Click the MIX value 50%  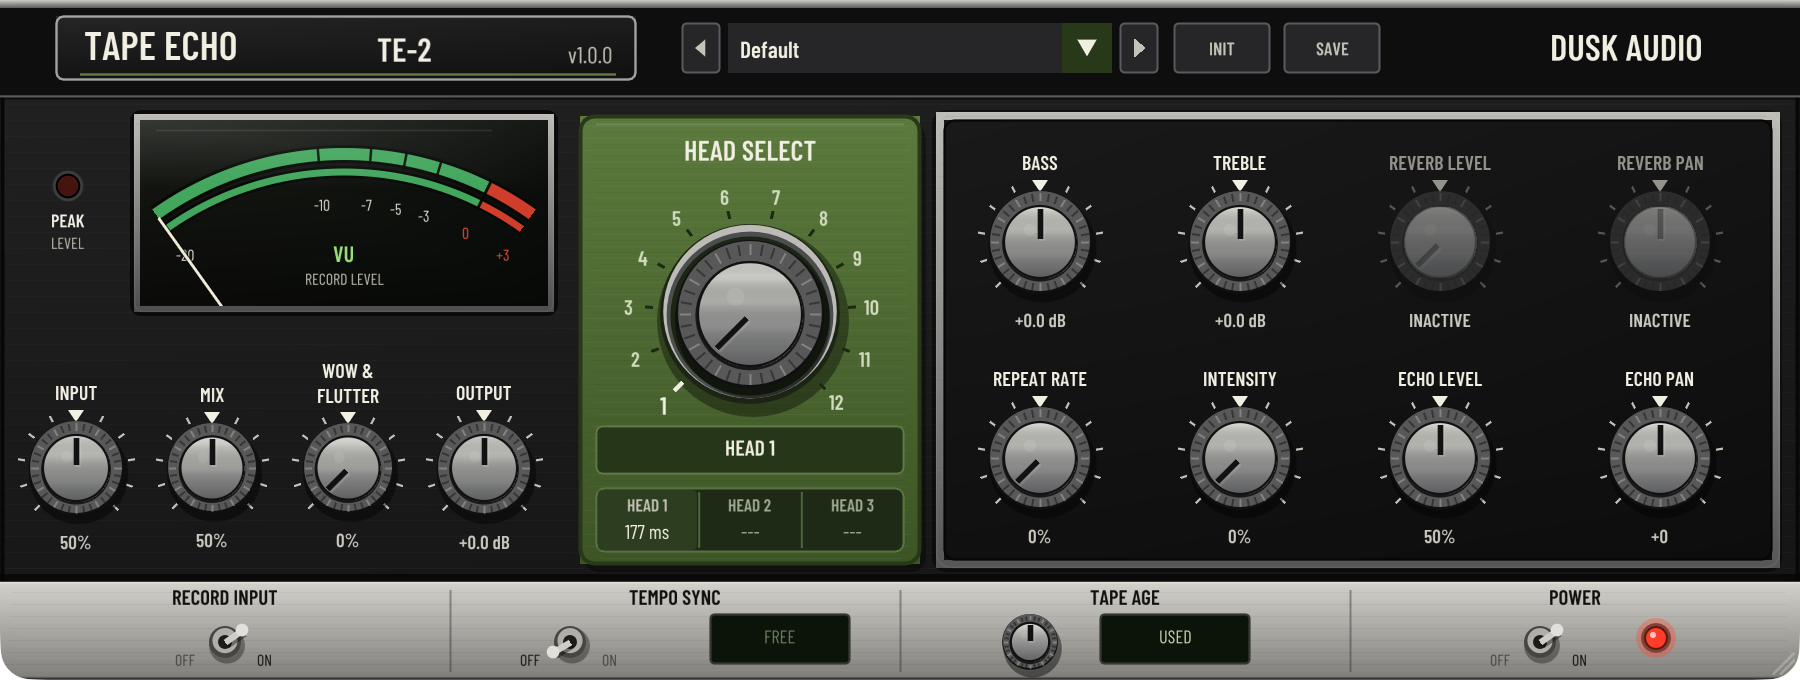pyautogui.click(x=211, y=541)
